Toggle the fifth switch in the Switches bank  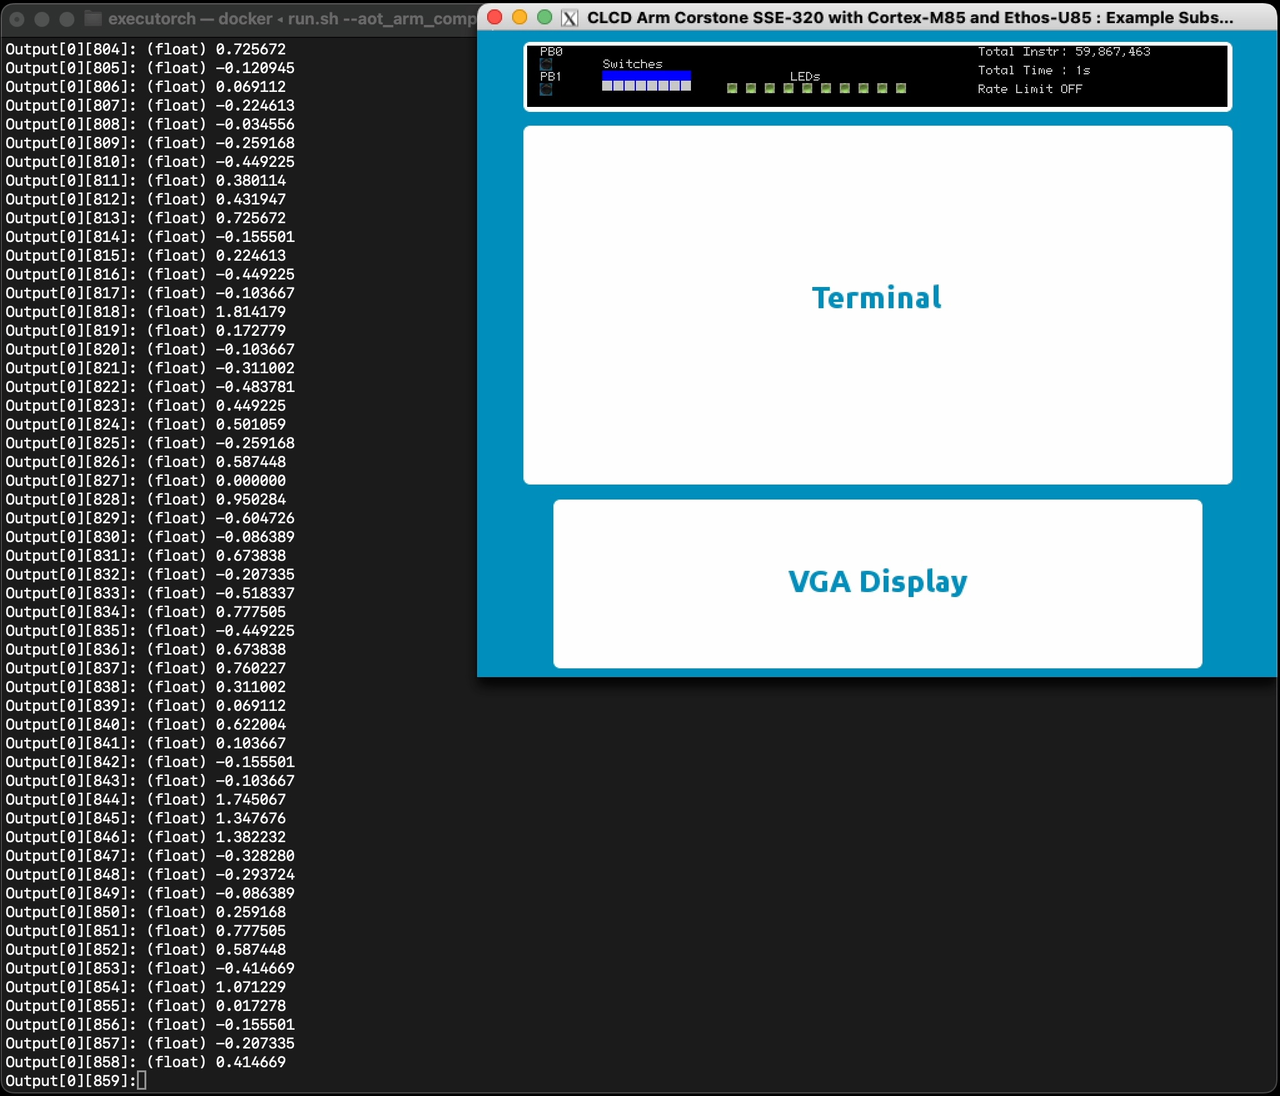click(x=652, y=84)
